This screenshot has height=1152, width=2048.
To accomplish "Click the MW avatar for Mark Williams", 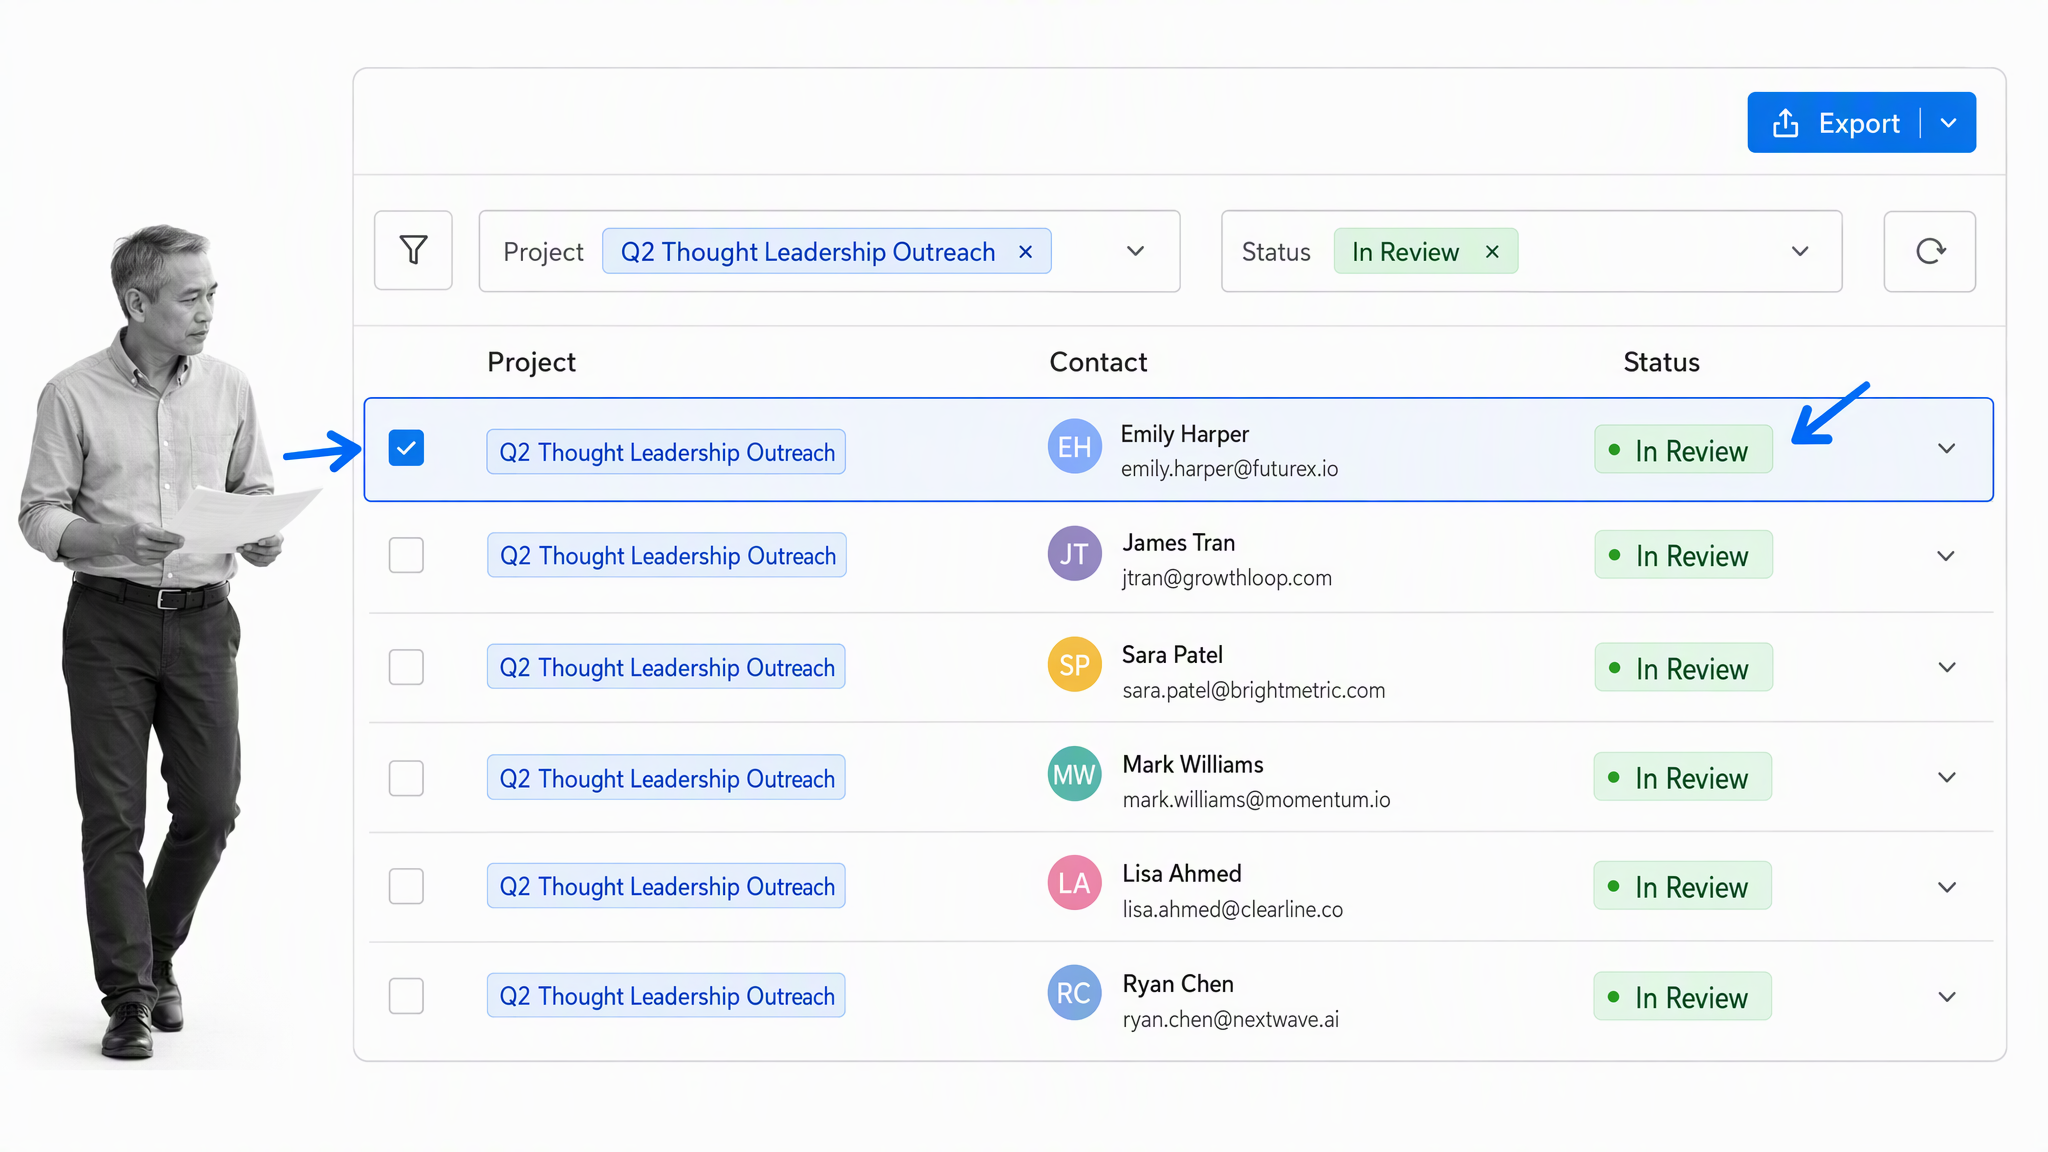I will [1075, 774].
